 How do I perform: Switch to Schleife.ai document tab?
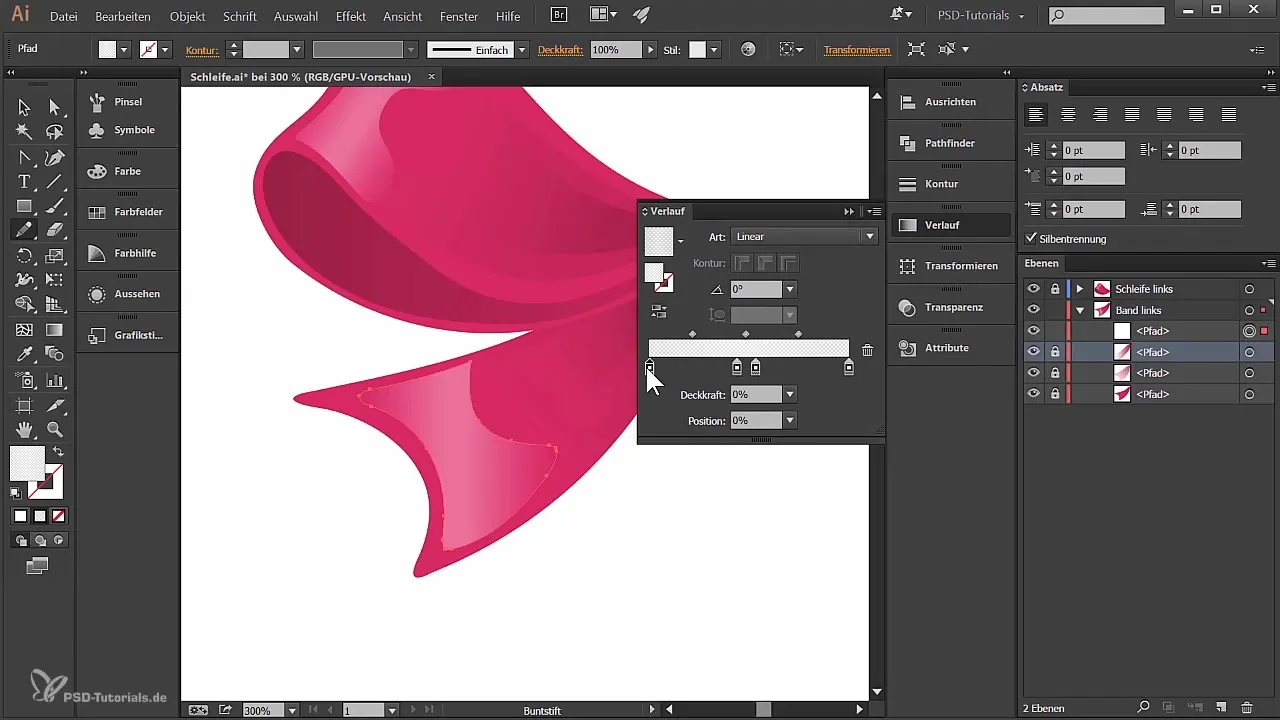coord(300,77)
